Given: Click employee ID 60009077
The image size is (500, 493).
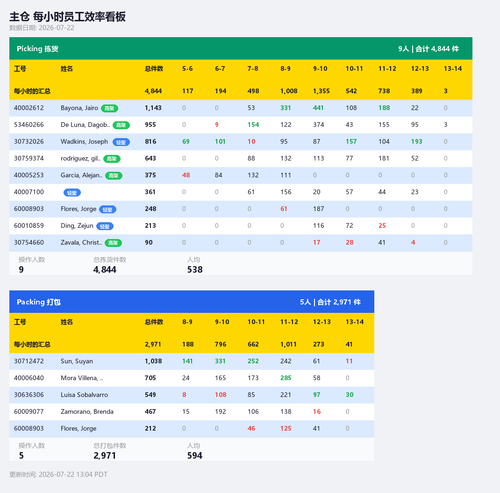Looking at the screenshot, I should [29, 412].
